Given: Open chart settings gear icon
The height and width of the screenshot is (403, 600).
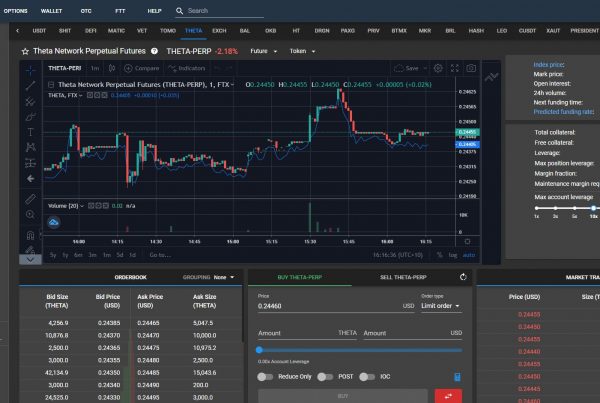Looking at the screenshot, I should coord(438,68).
